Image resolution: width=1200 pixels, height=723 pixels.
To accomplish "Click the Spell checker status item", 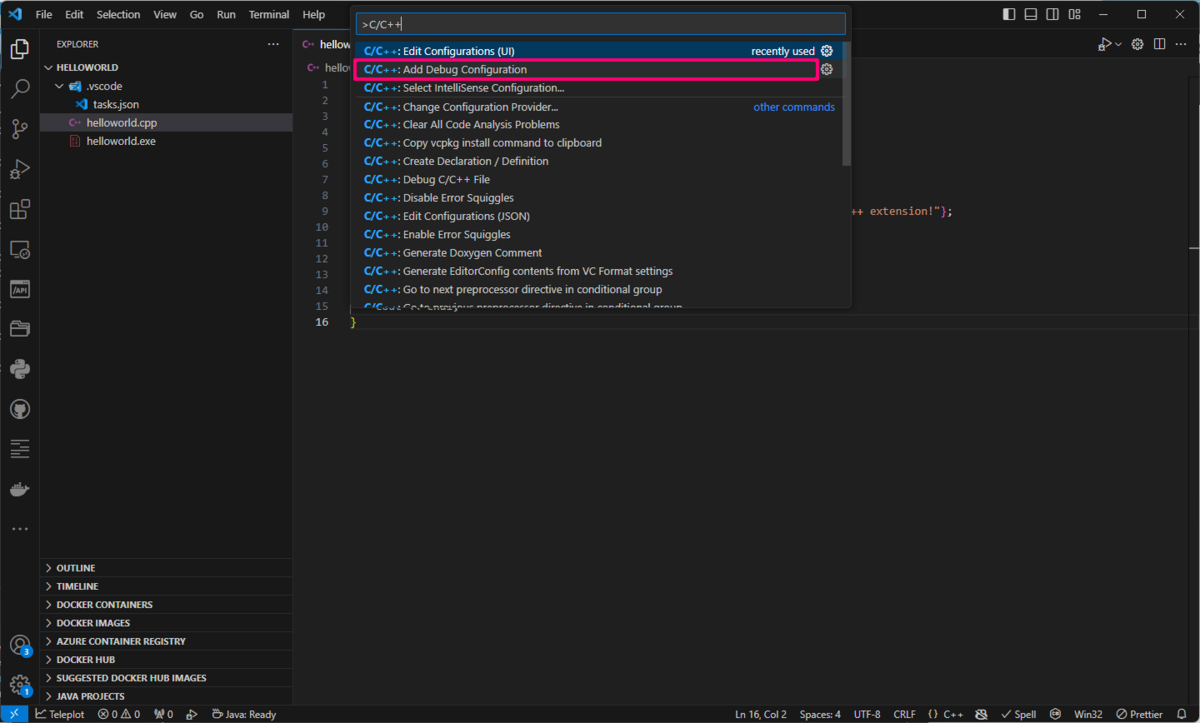I will pyautogui.click(x=1019, y=714).
